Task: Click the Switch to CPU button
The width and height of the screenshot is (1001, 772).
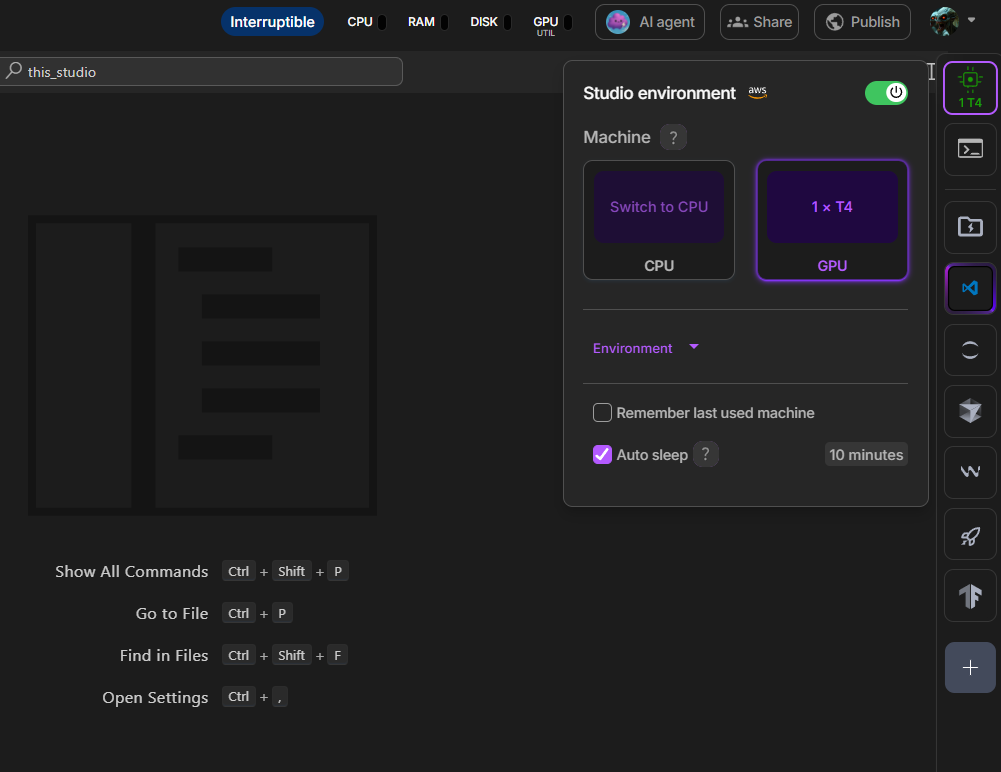Action: [x=658, y=208]
